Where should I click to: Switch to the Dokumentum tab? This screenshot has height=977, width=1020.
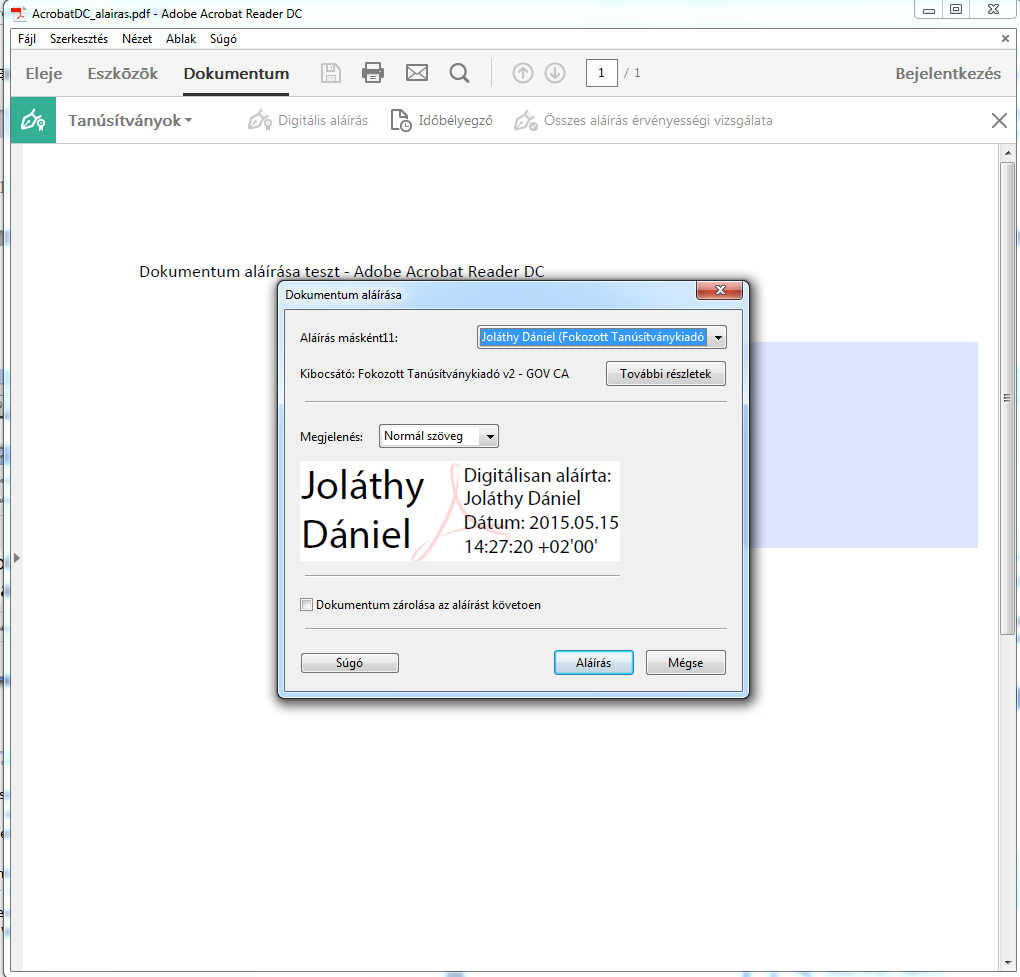tap(236, 74)
